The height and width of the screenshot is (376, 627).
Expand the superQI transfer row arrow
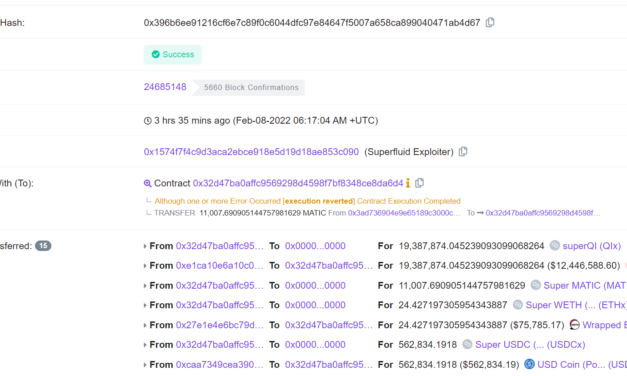[x=145, y=246]
